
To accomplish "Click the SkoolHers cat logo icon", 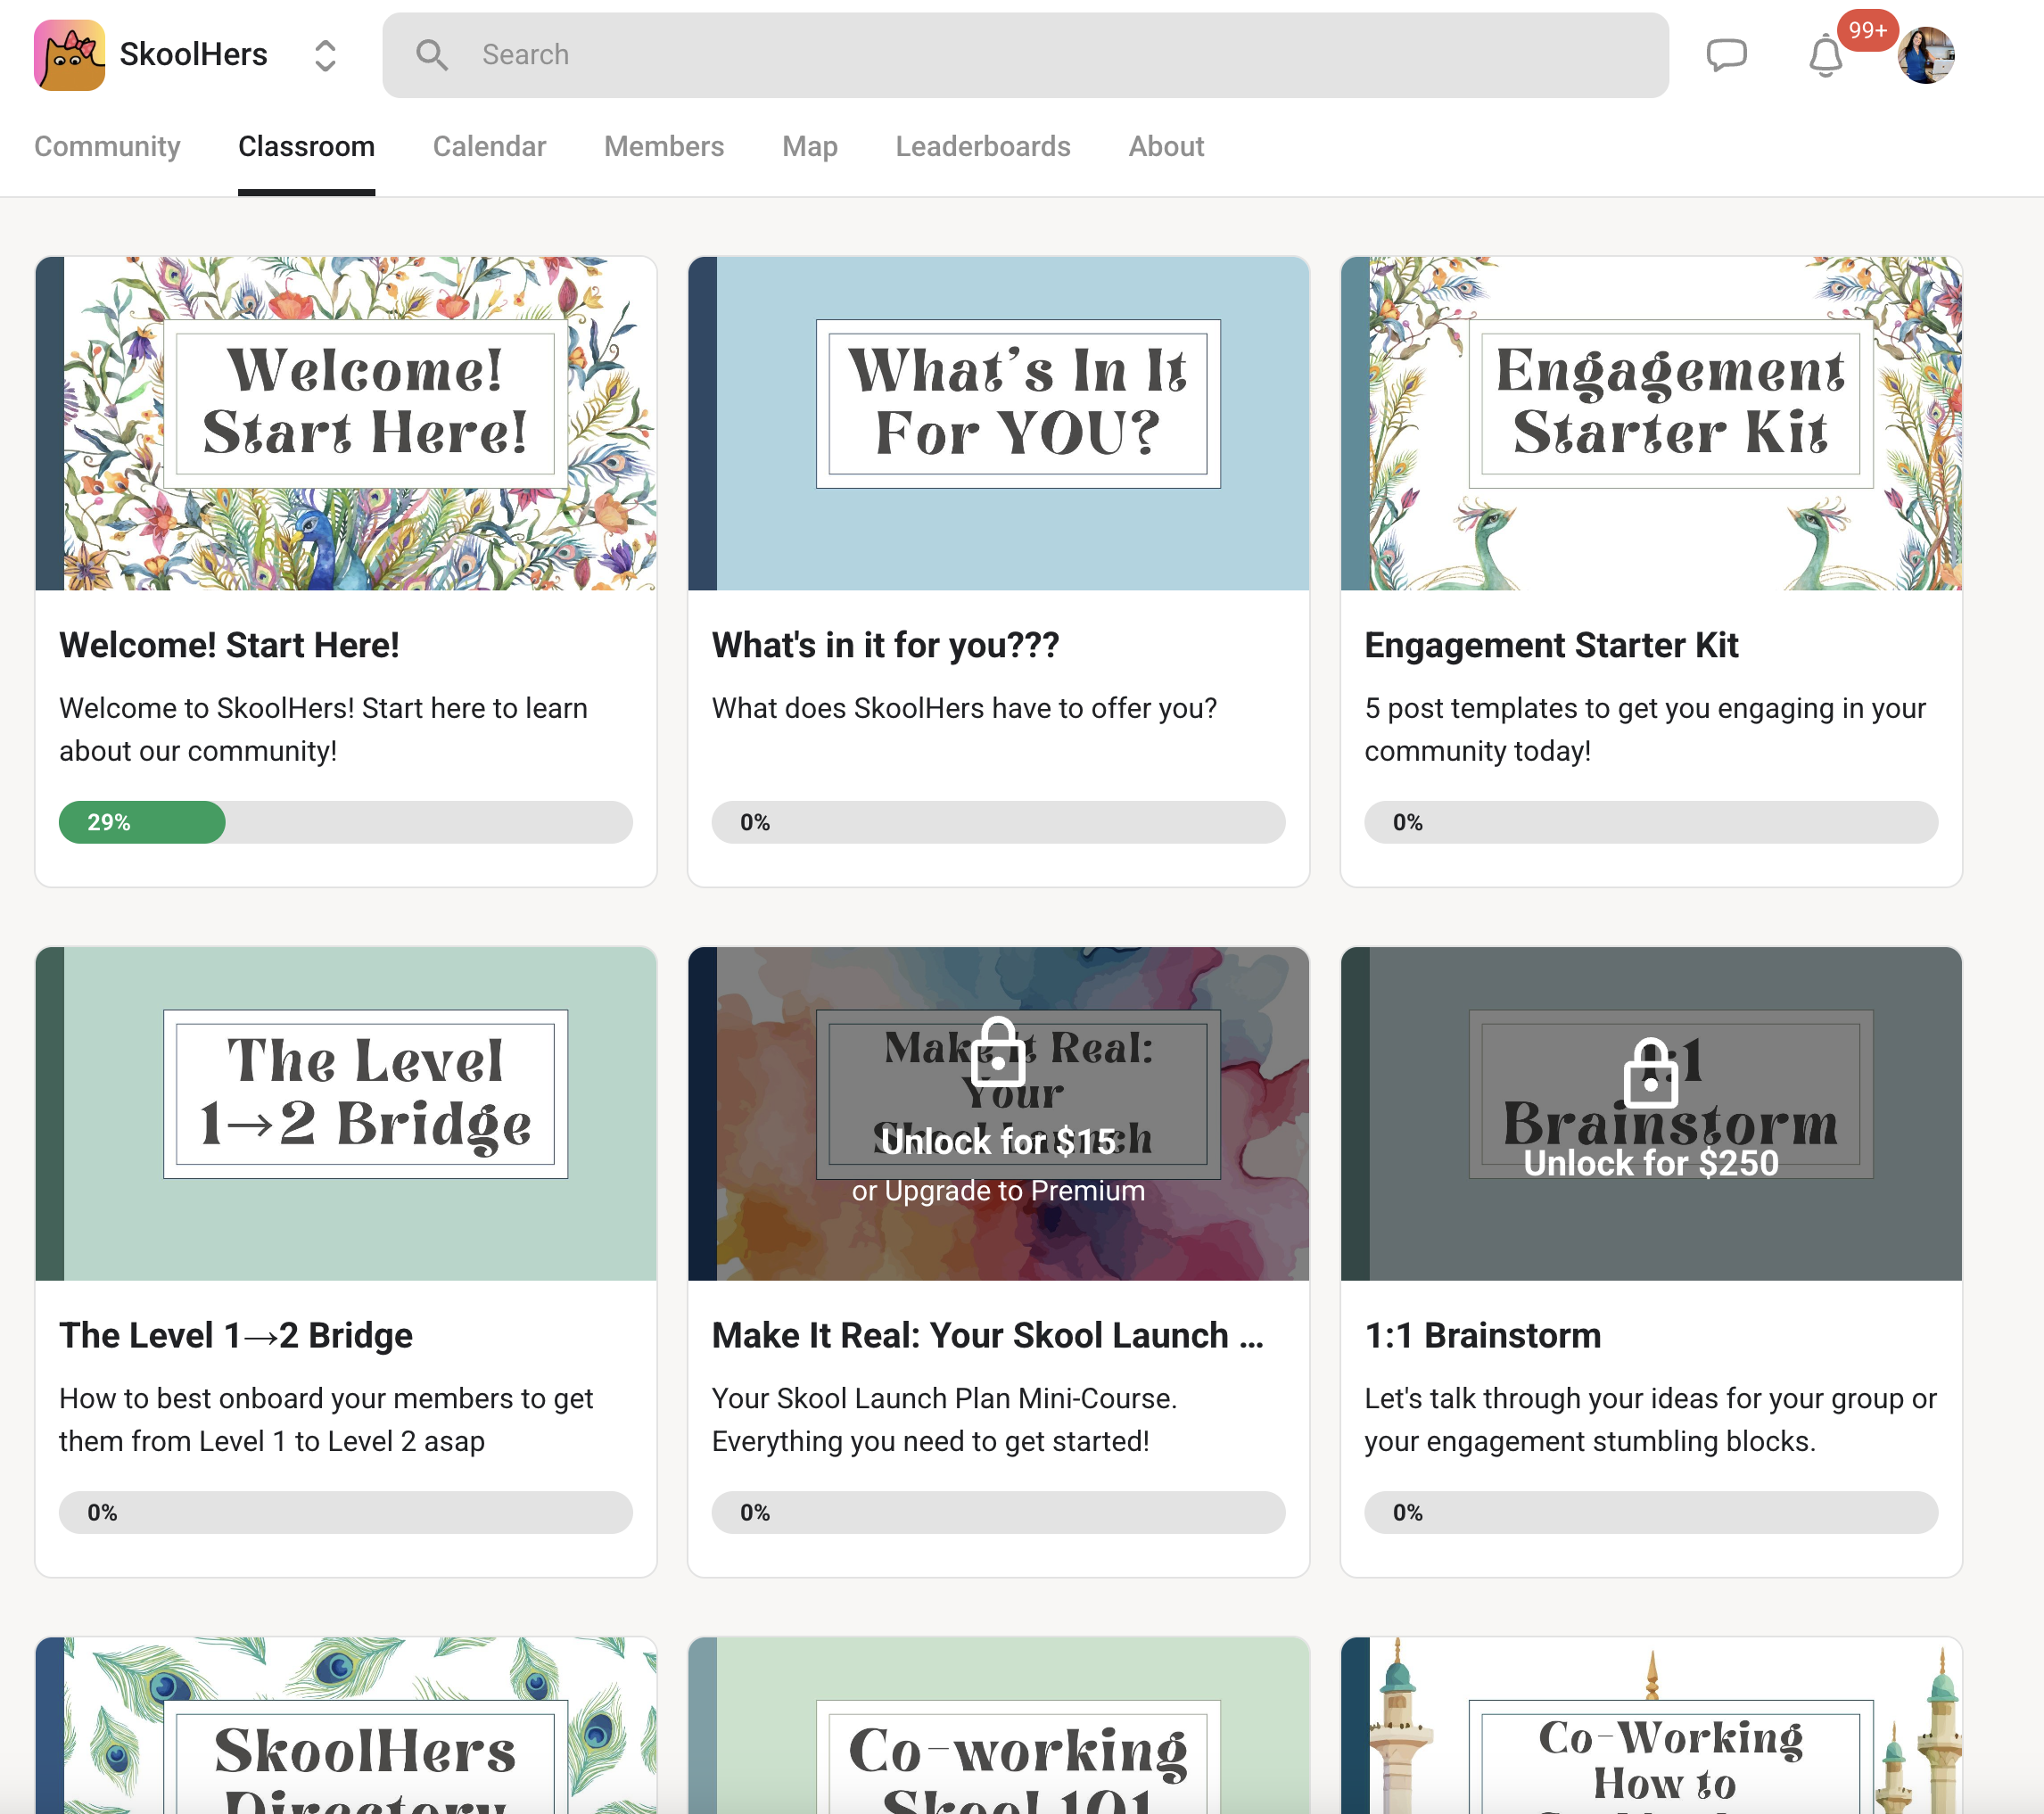I will click(69, 55).
